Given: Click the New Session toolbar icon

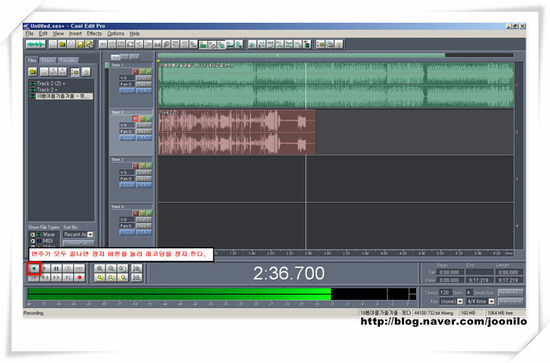Looking at the screenshot, I should point(53,44).
